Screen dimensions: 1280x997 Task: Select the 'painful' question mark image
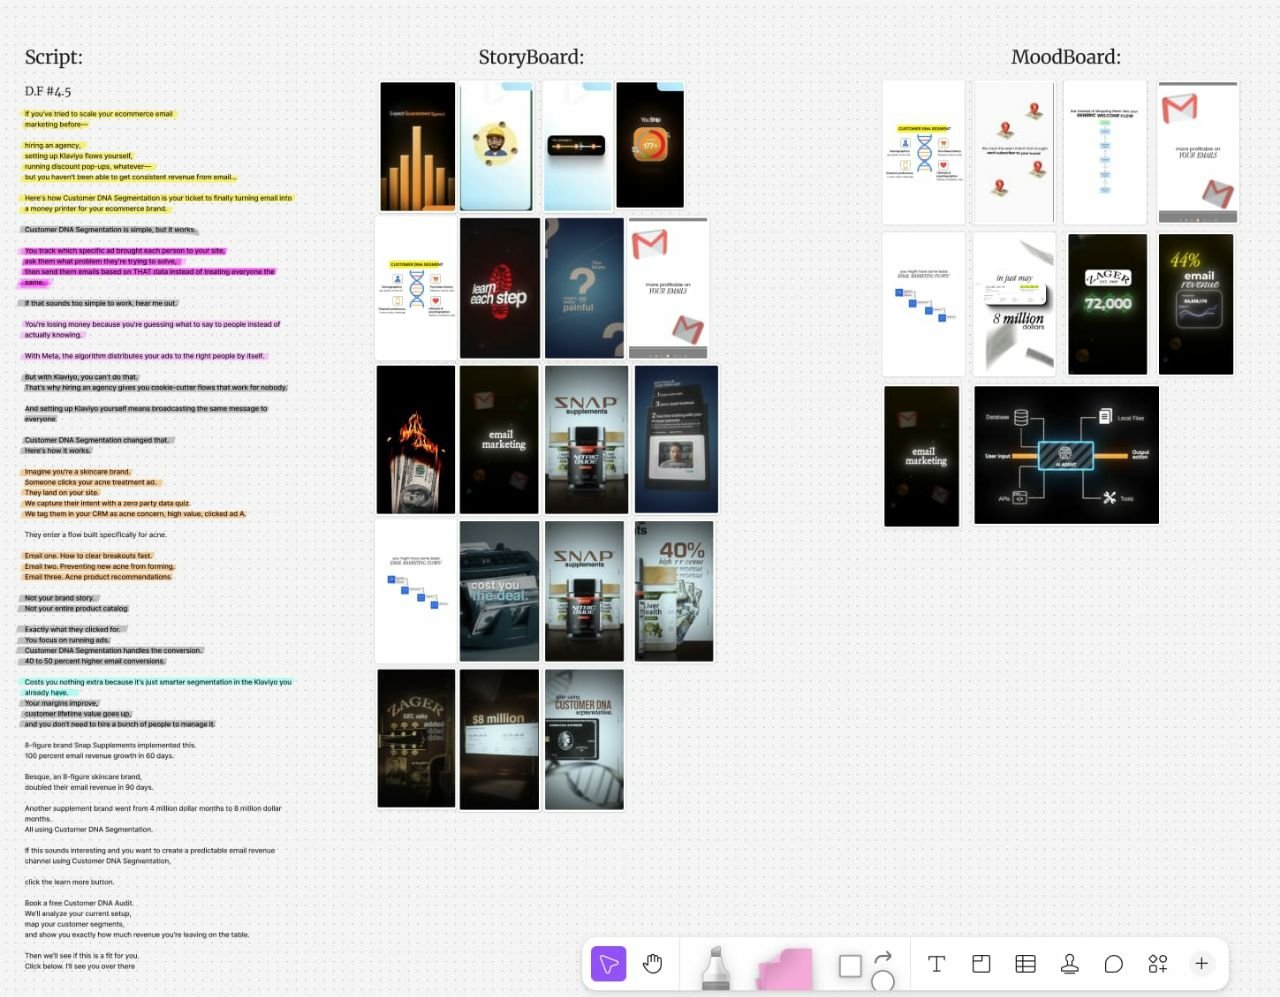[x=585, y=288]
